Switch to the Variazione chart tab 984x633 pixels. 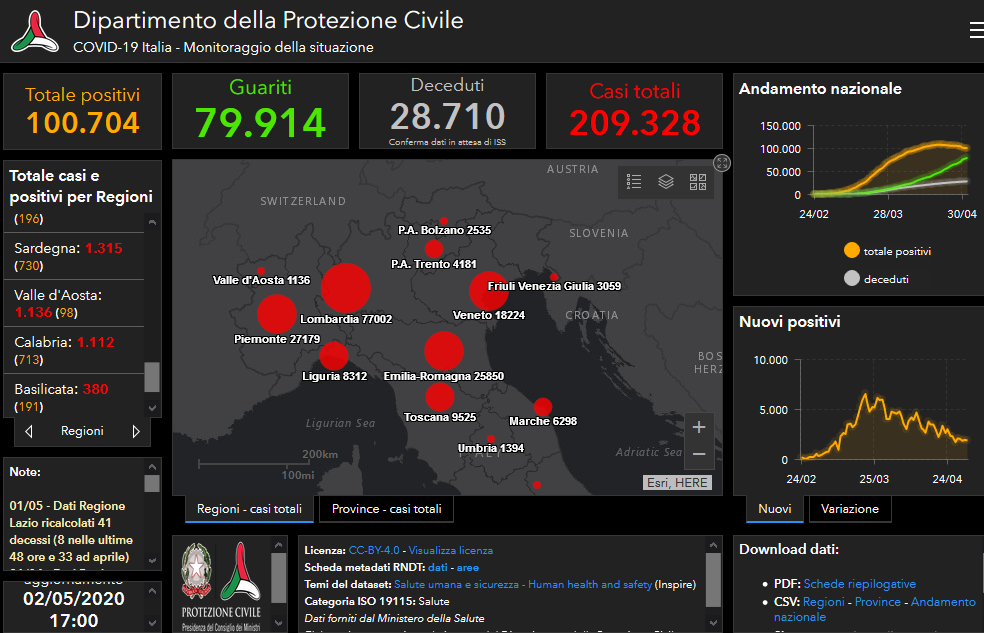click(x=849, y=509)
